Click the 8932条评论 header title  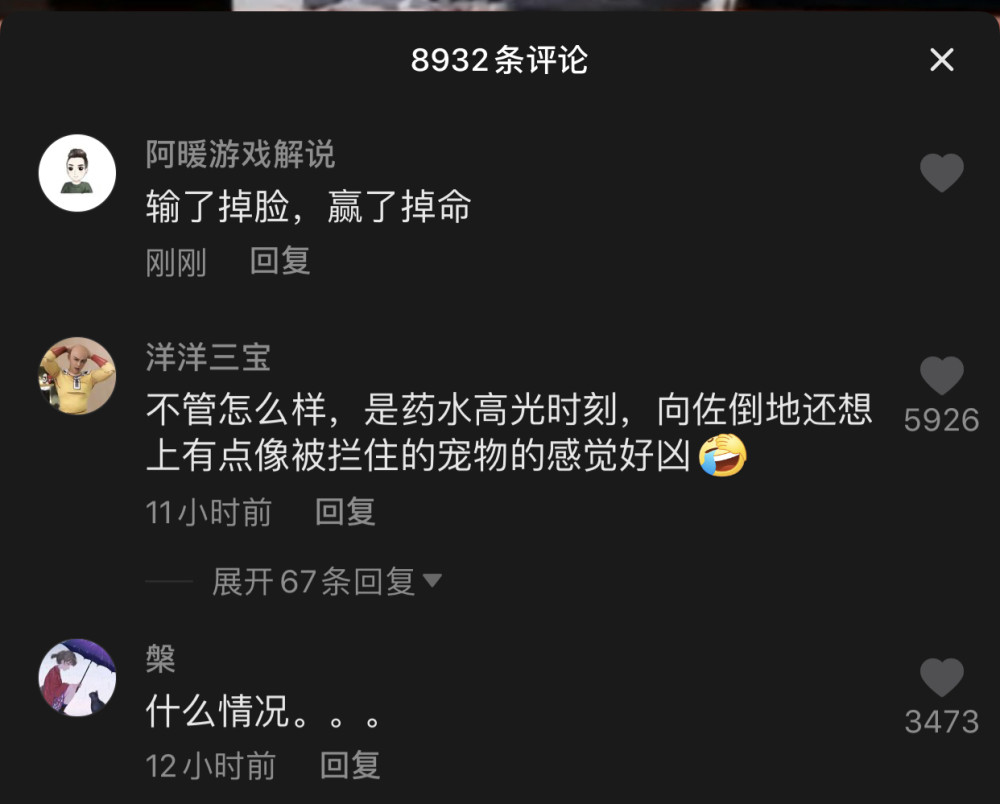[x=499, y=60]
